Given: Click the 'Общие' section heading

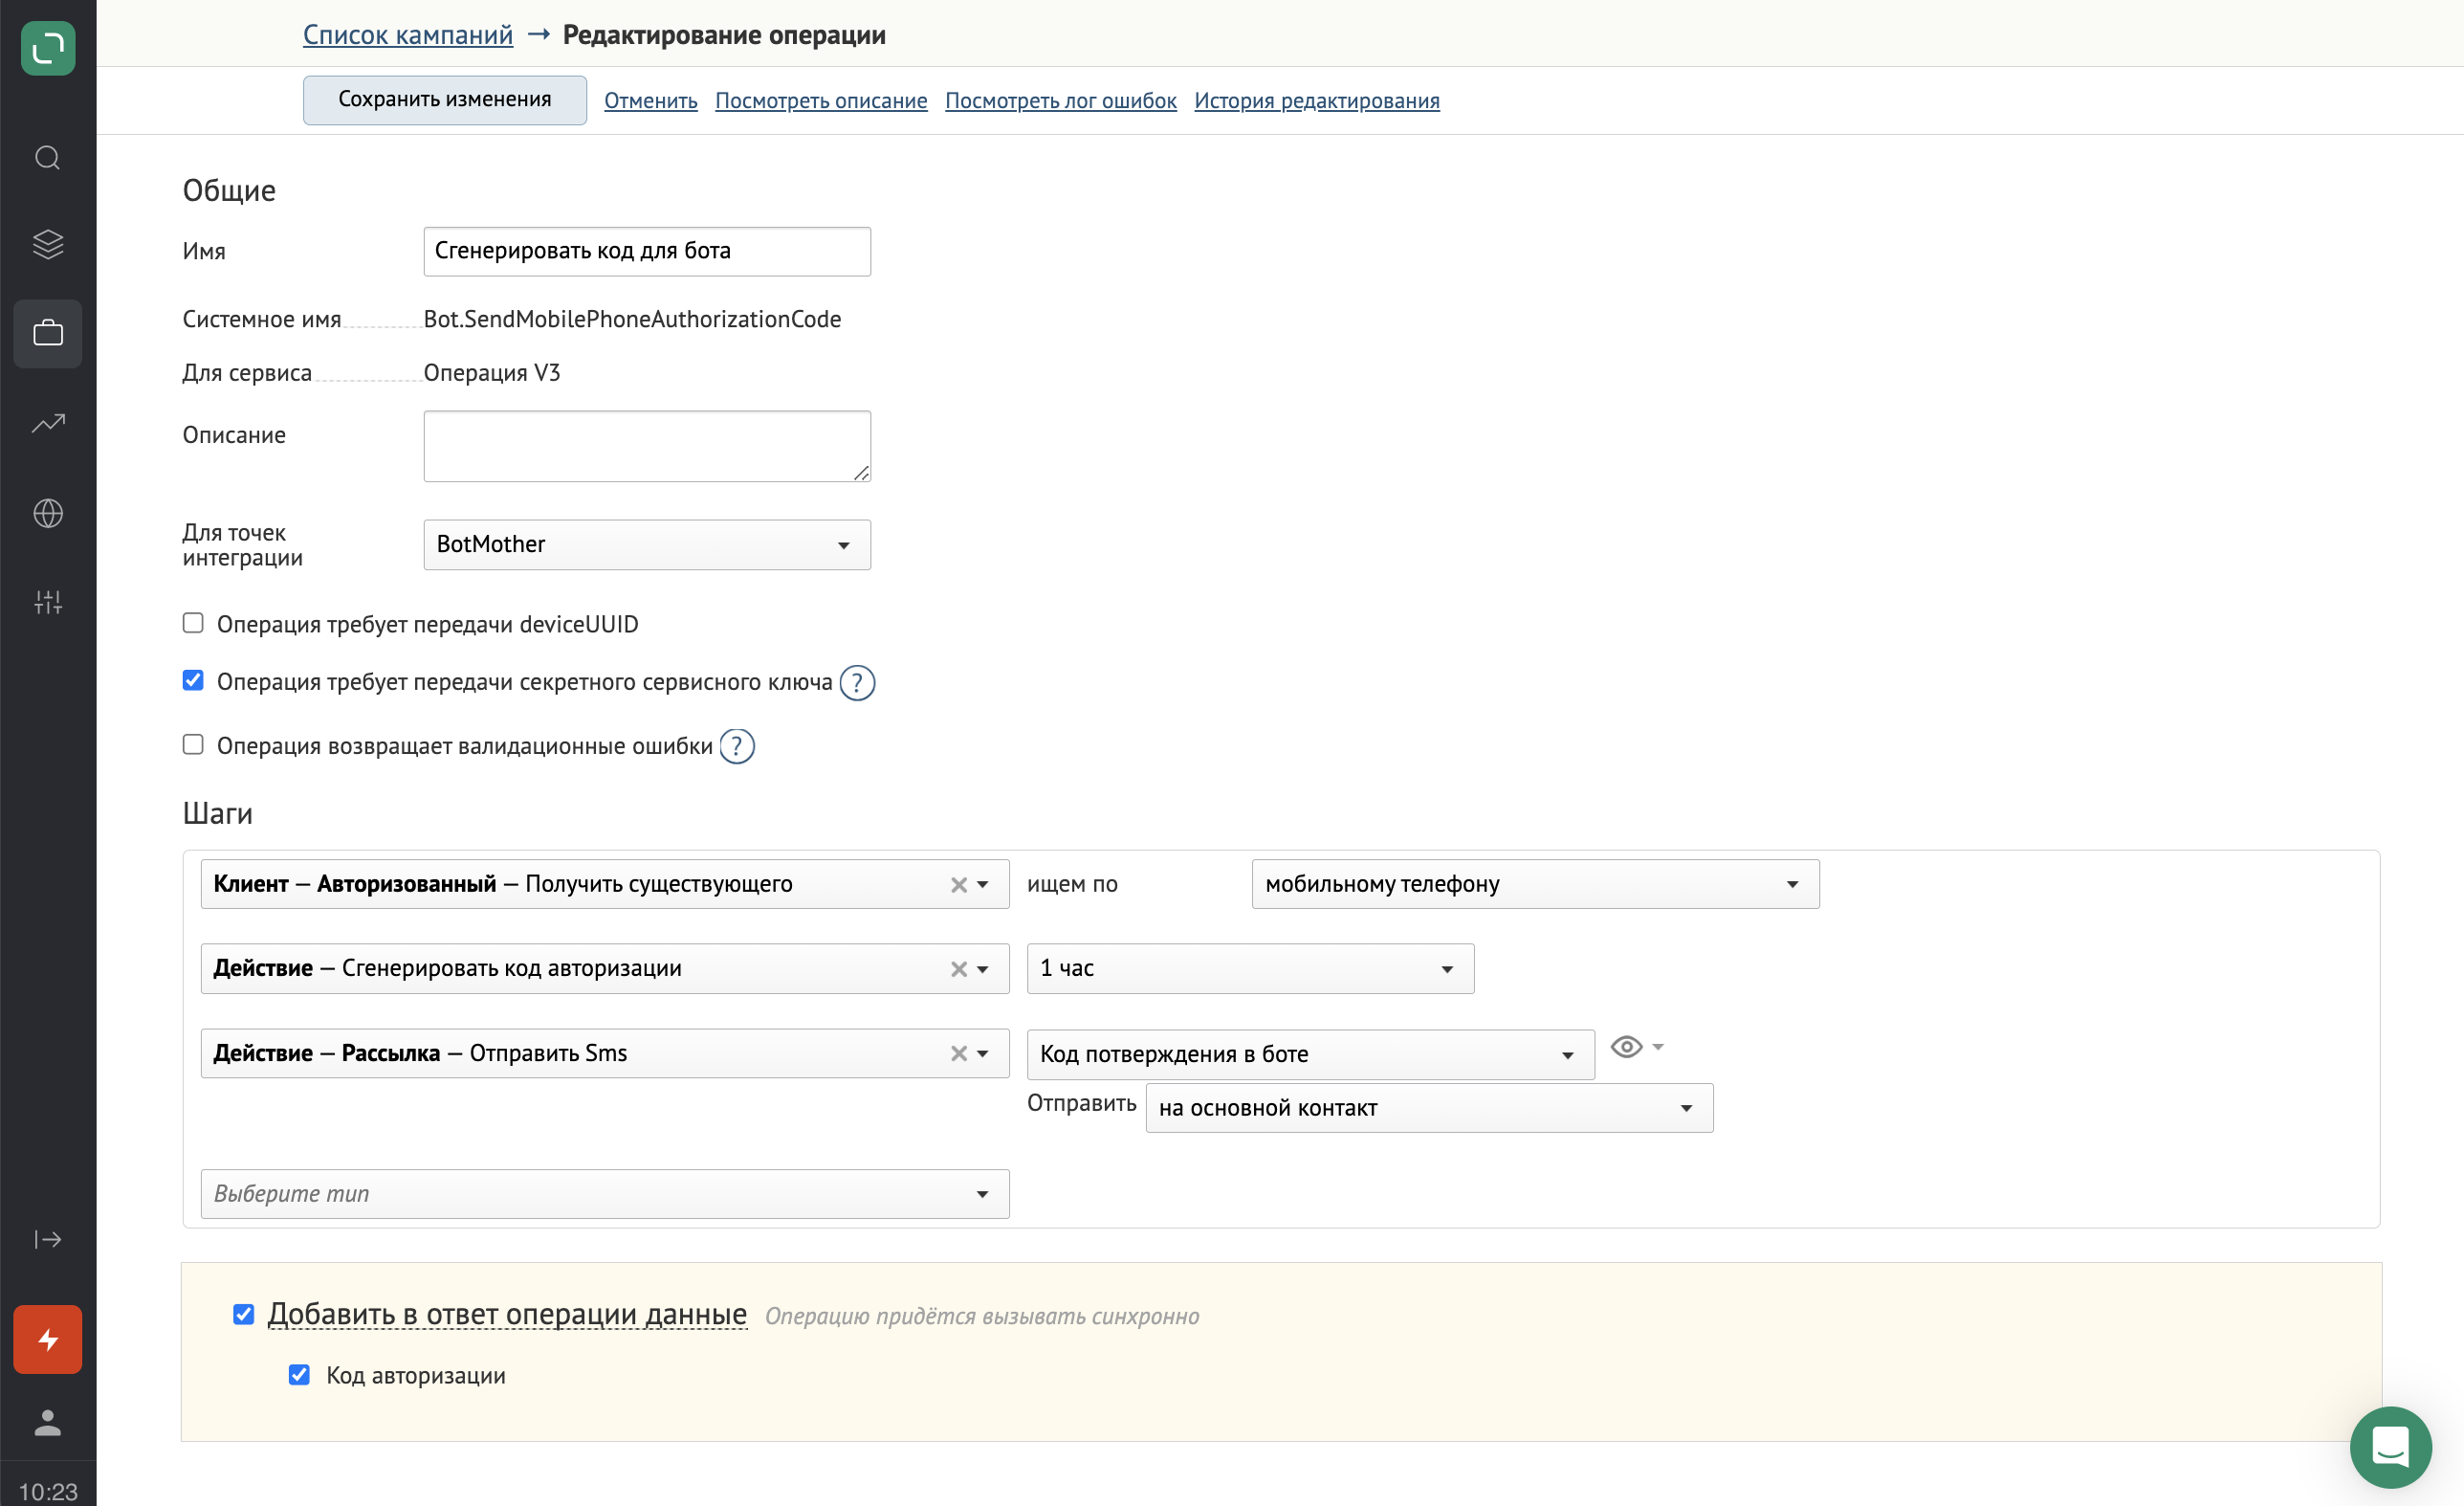Looking at the screenshot, I should [229, 191].
